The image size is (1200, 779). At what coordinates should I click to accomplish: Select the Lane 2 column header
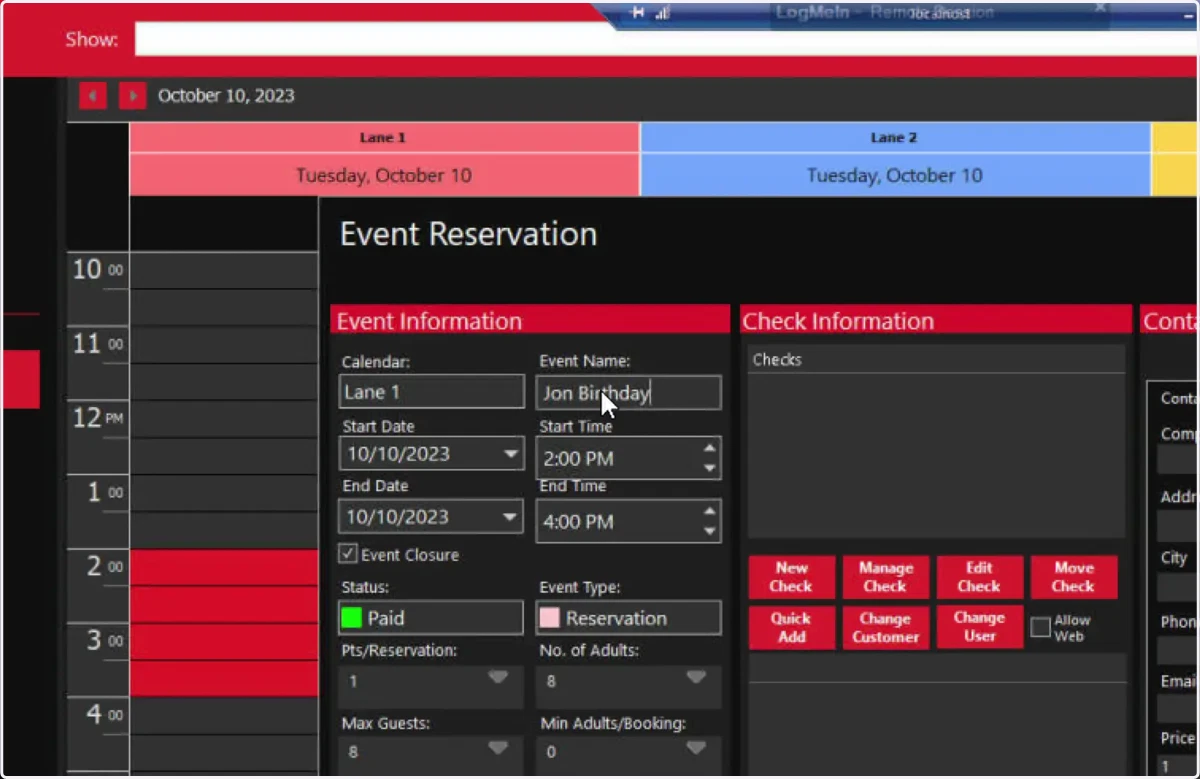[x=895, y=138]
